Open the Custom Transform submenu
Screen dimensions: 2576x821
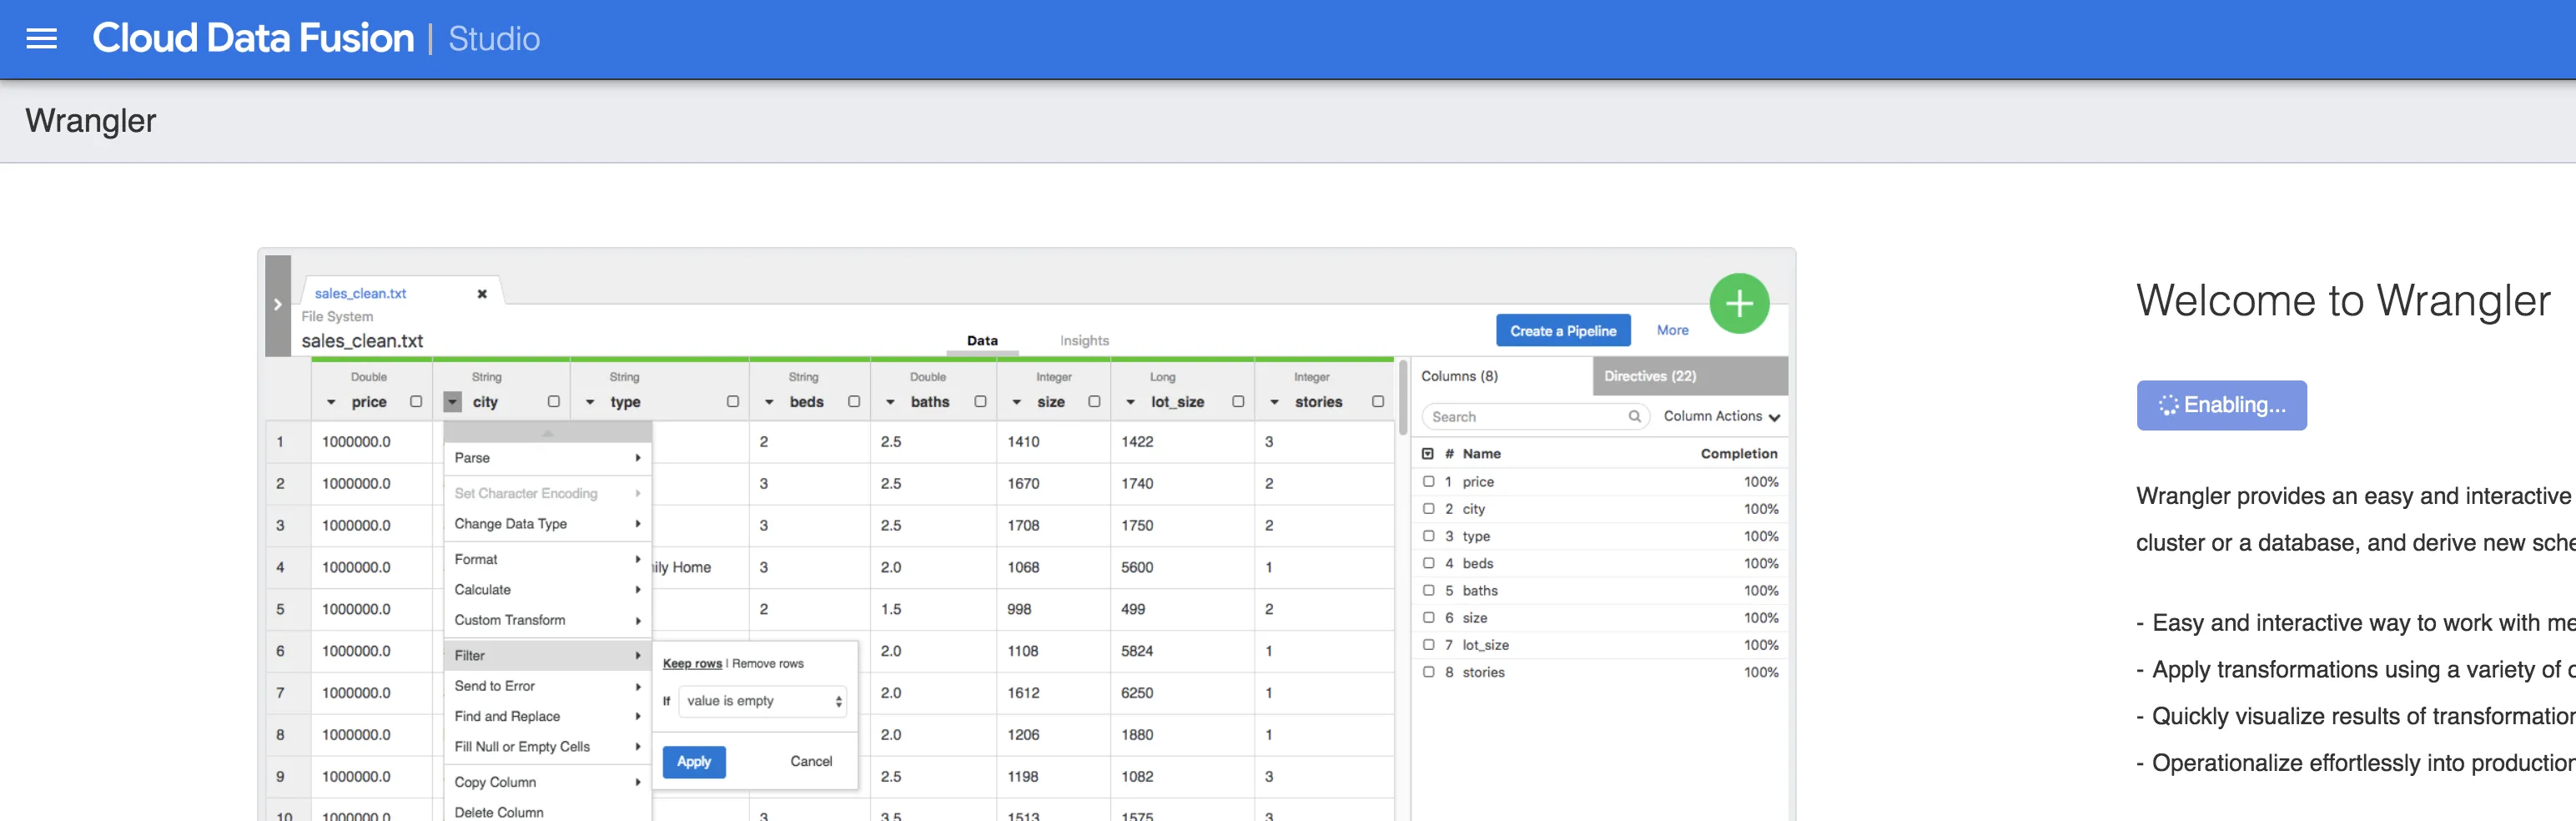(x=547, y=621)
